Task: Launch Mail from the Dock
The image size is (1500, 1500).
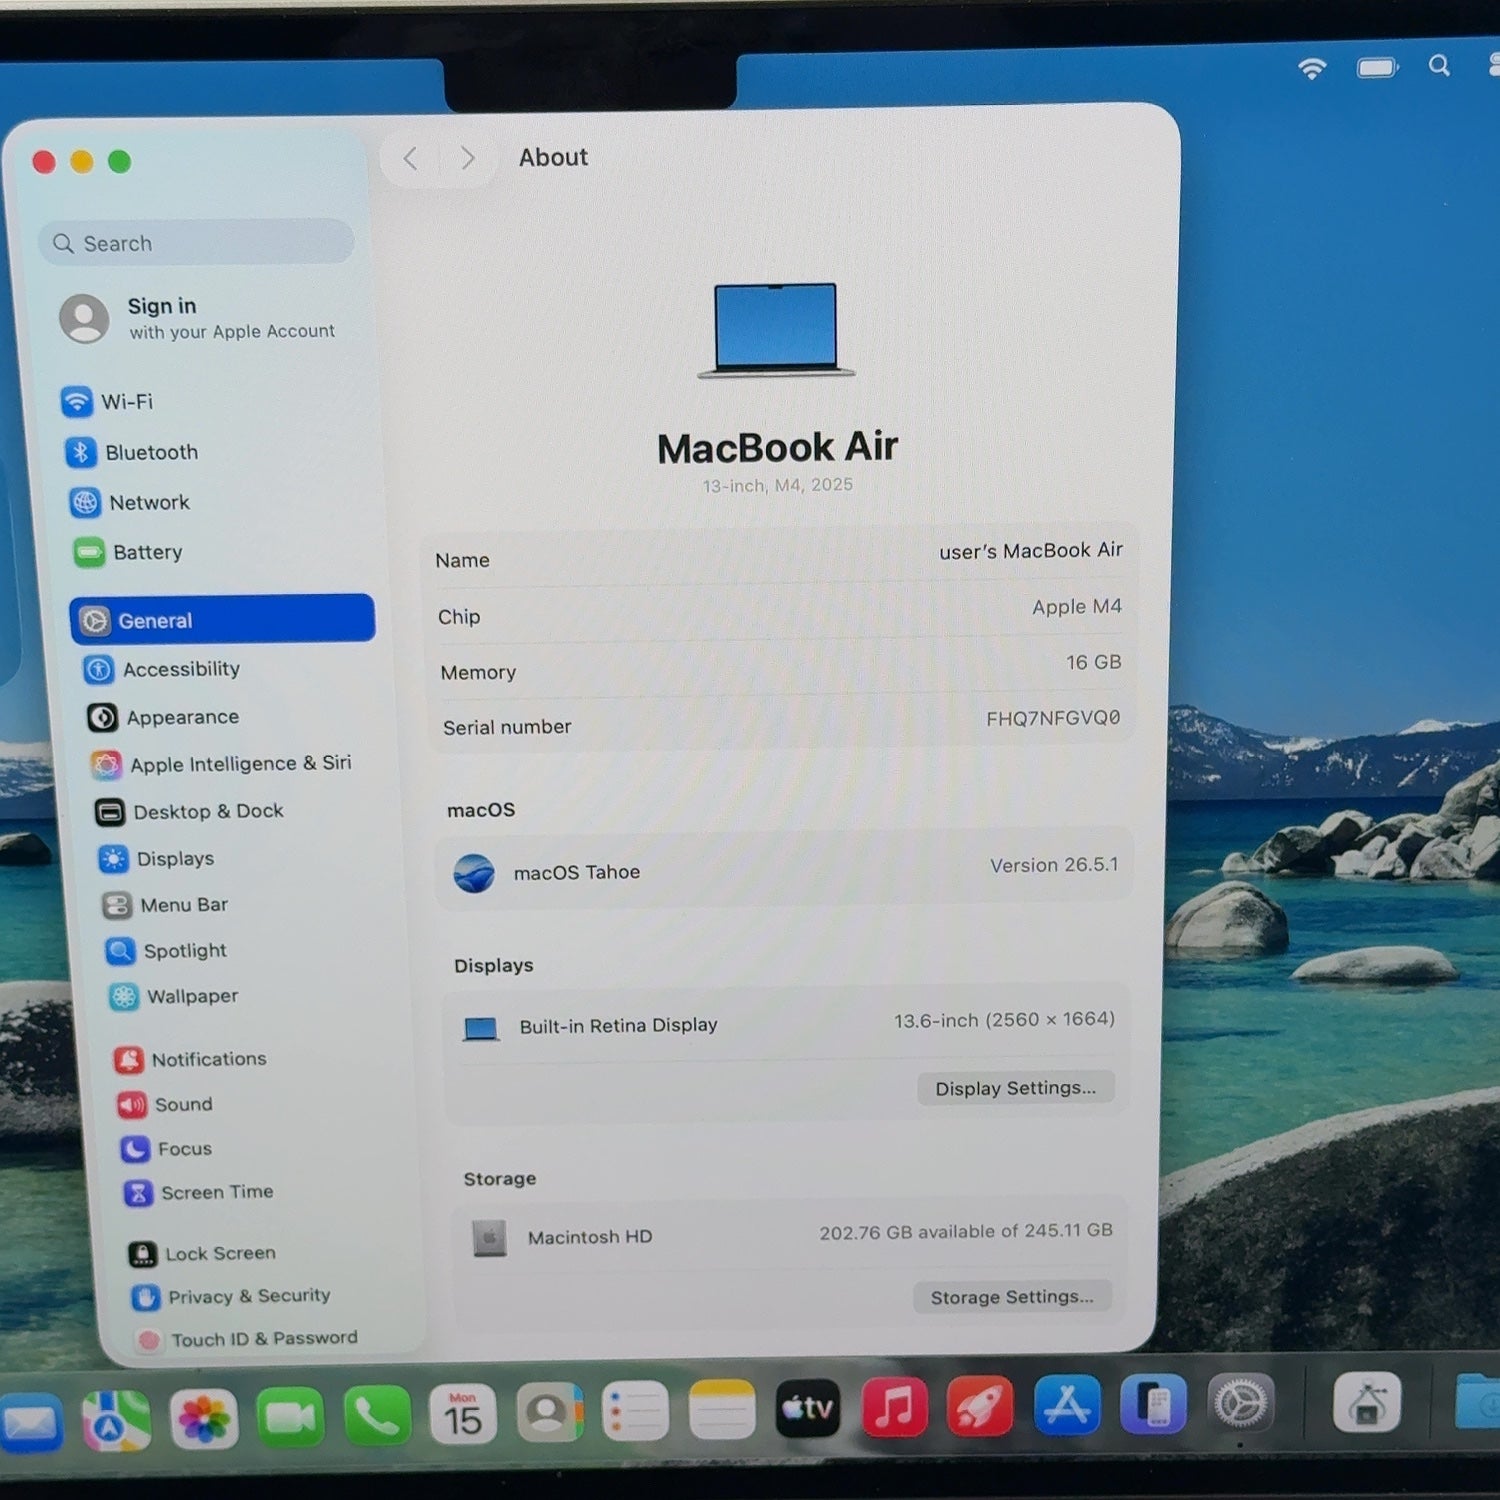Action: coord(30,1423)
